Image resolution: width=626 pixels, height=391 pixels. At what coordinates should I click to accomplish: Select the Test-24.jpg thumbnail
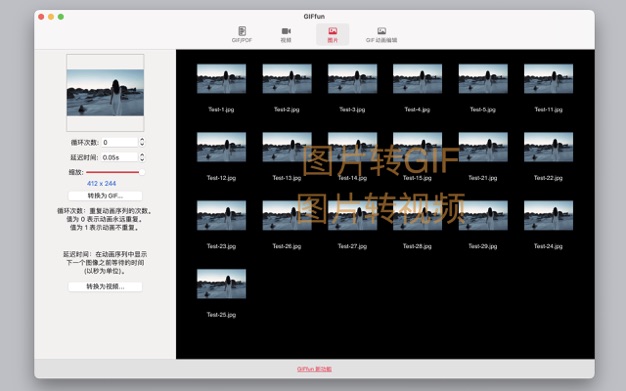pos(548,215)
